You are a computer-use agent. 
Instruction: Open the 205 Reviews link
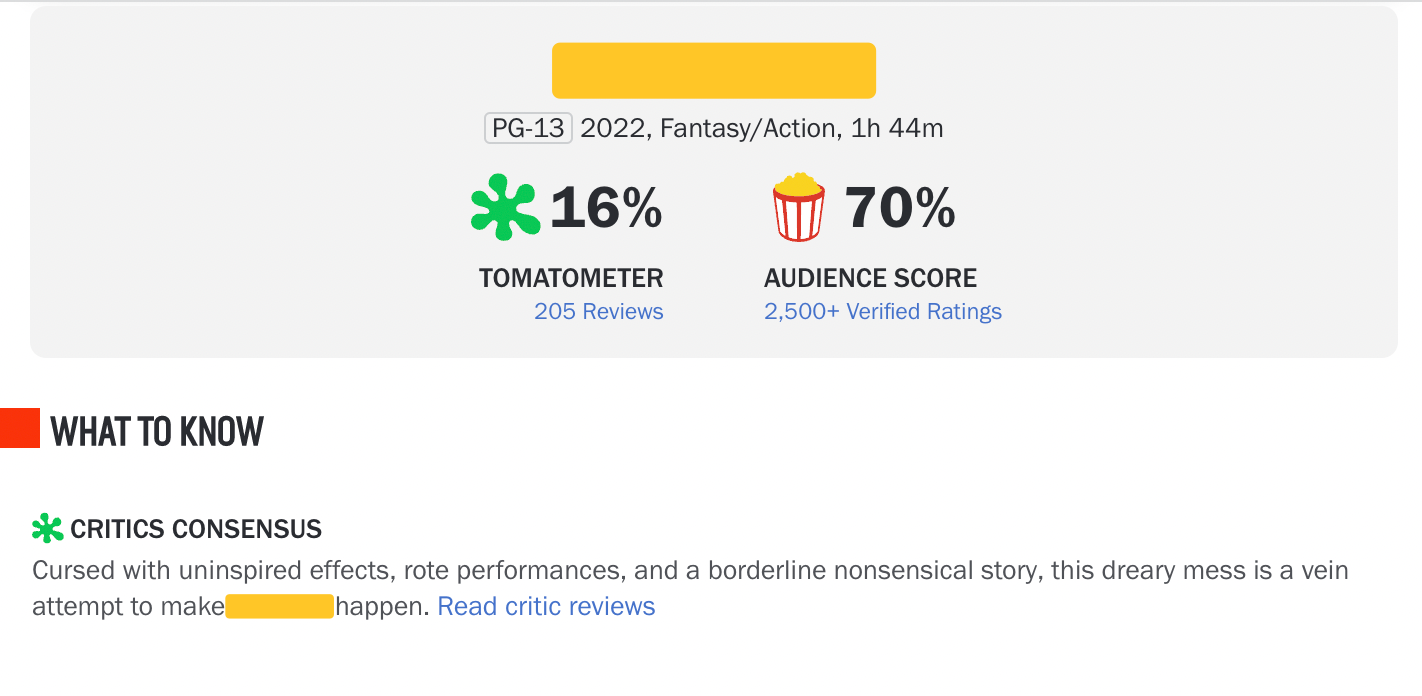(598, 311)
